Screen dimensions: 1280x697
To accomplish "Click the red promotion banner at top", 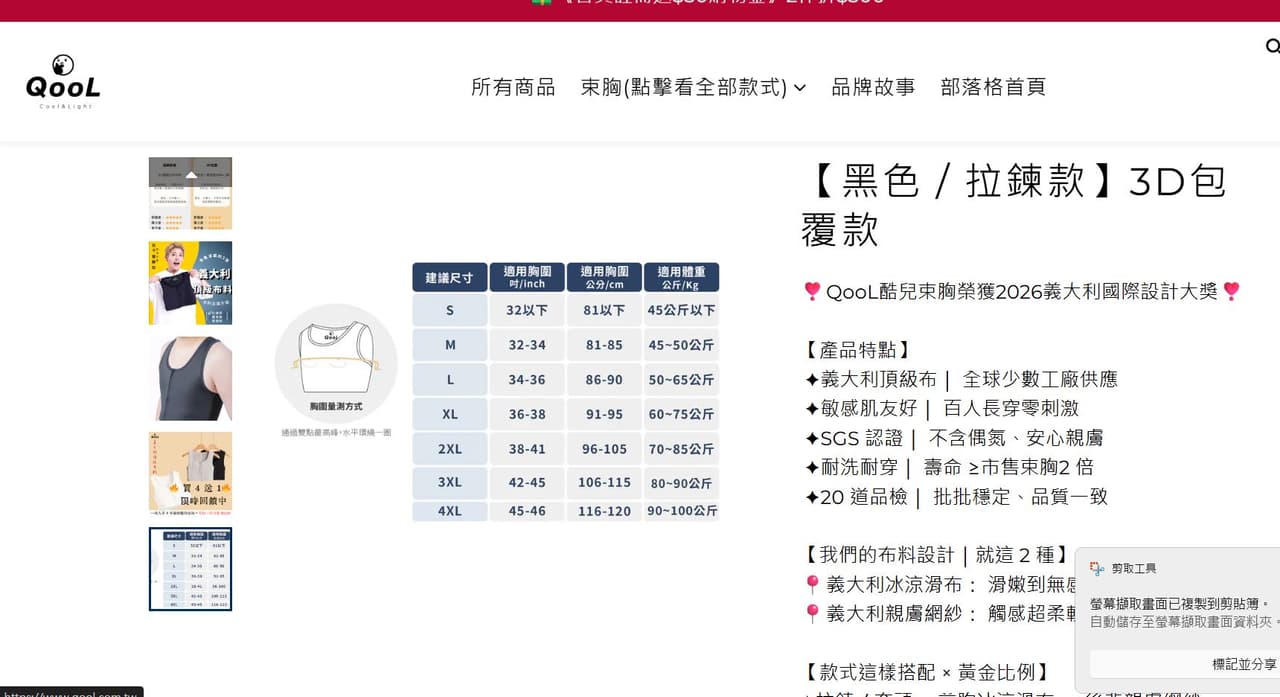I will [640, 10].
